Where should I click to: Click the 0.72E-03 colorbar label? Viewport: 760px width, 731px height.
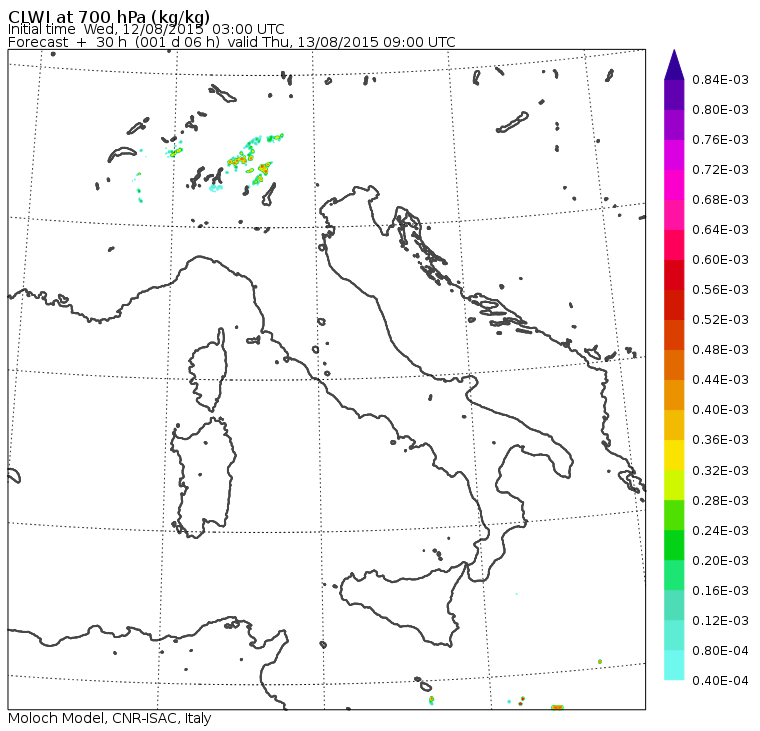(x=720, y=170)
